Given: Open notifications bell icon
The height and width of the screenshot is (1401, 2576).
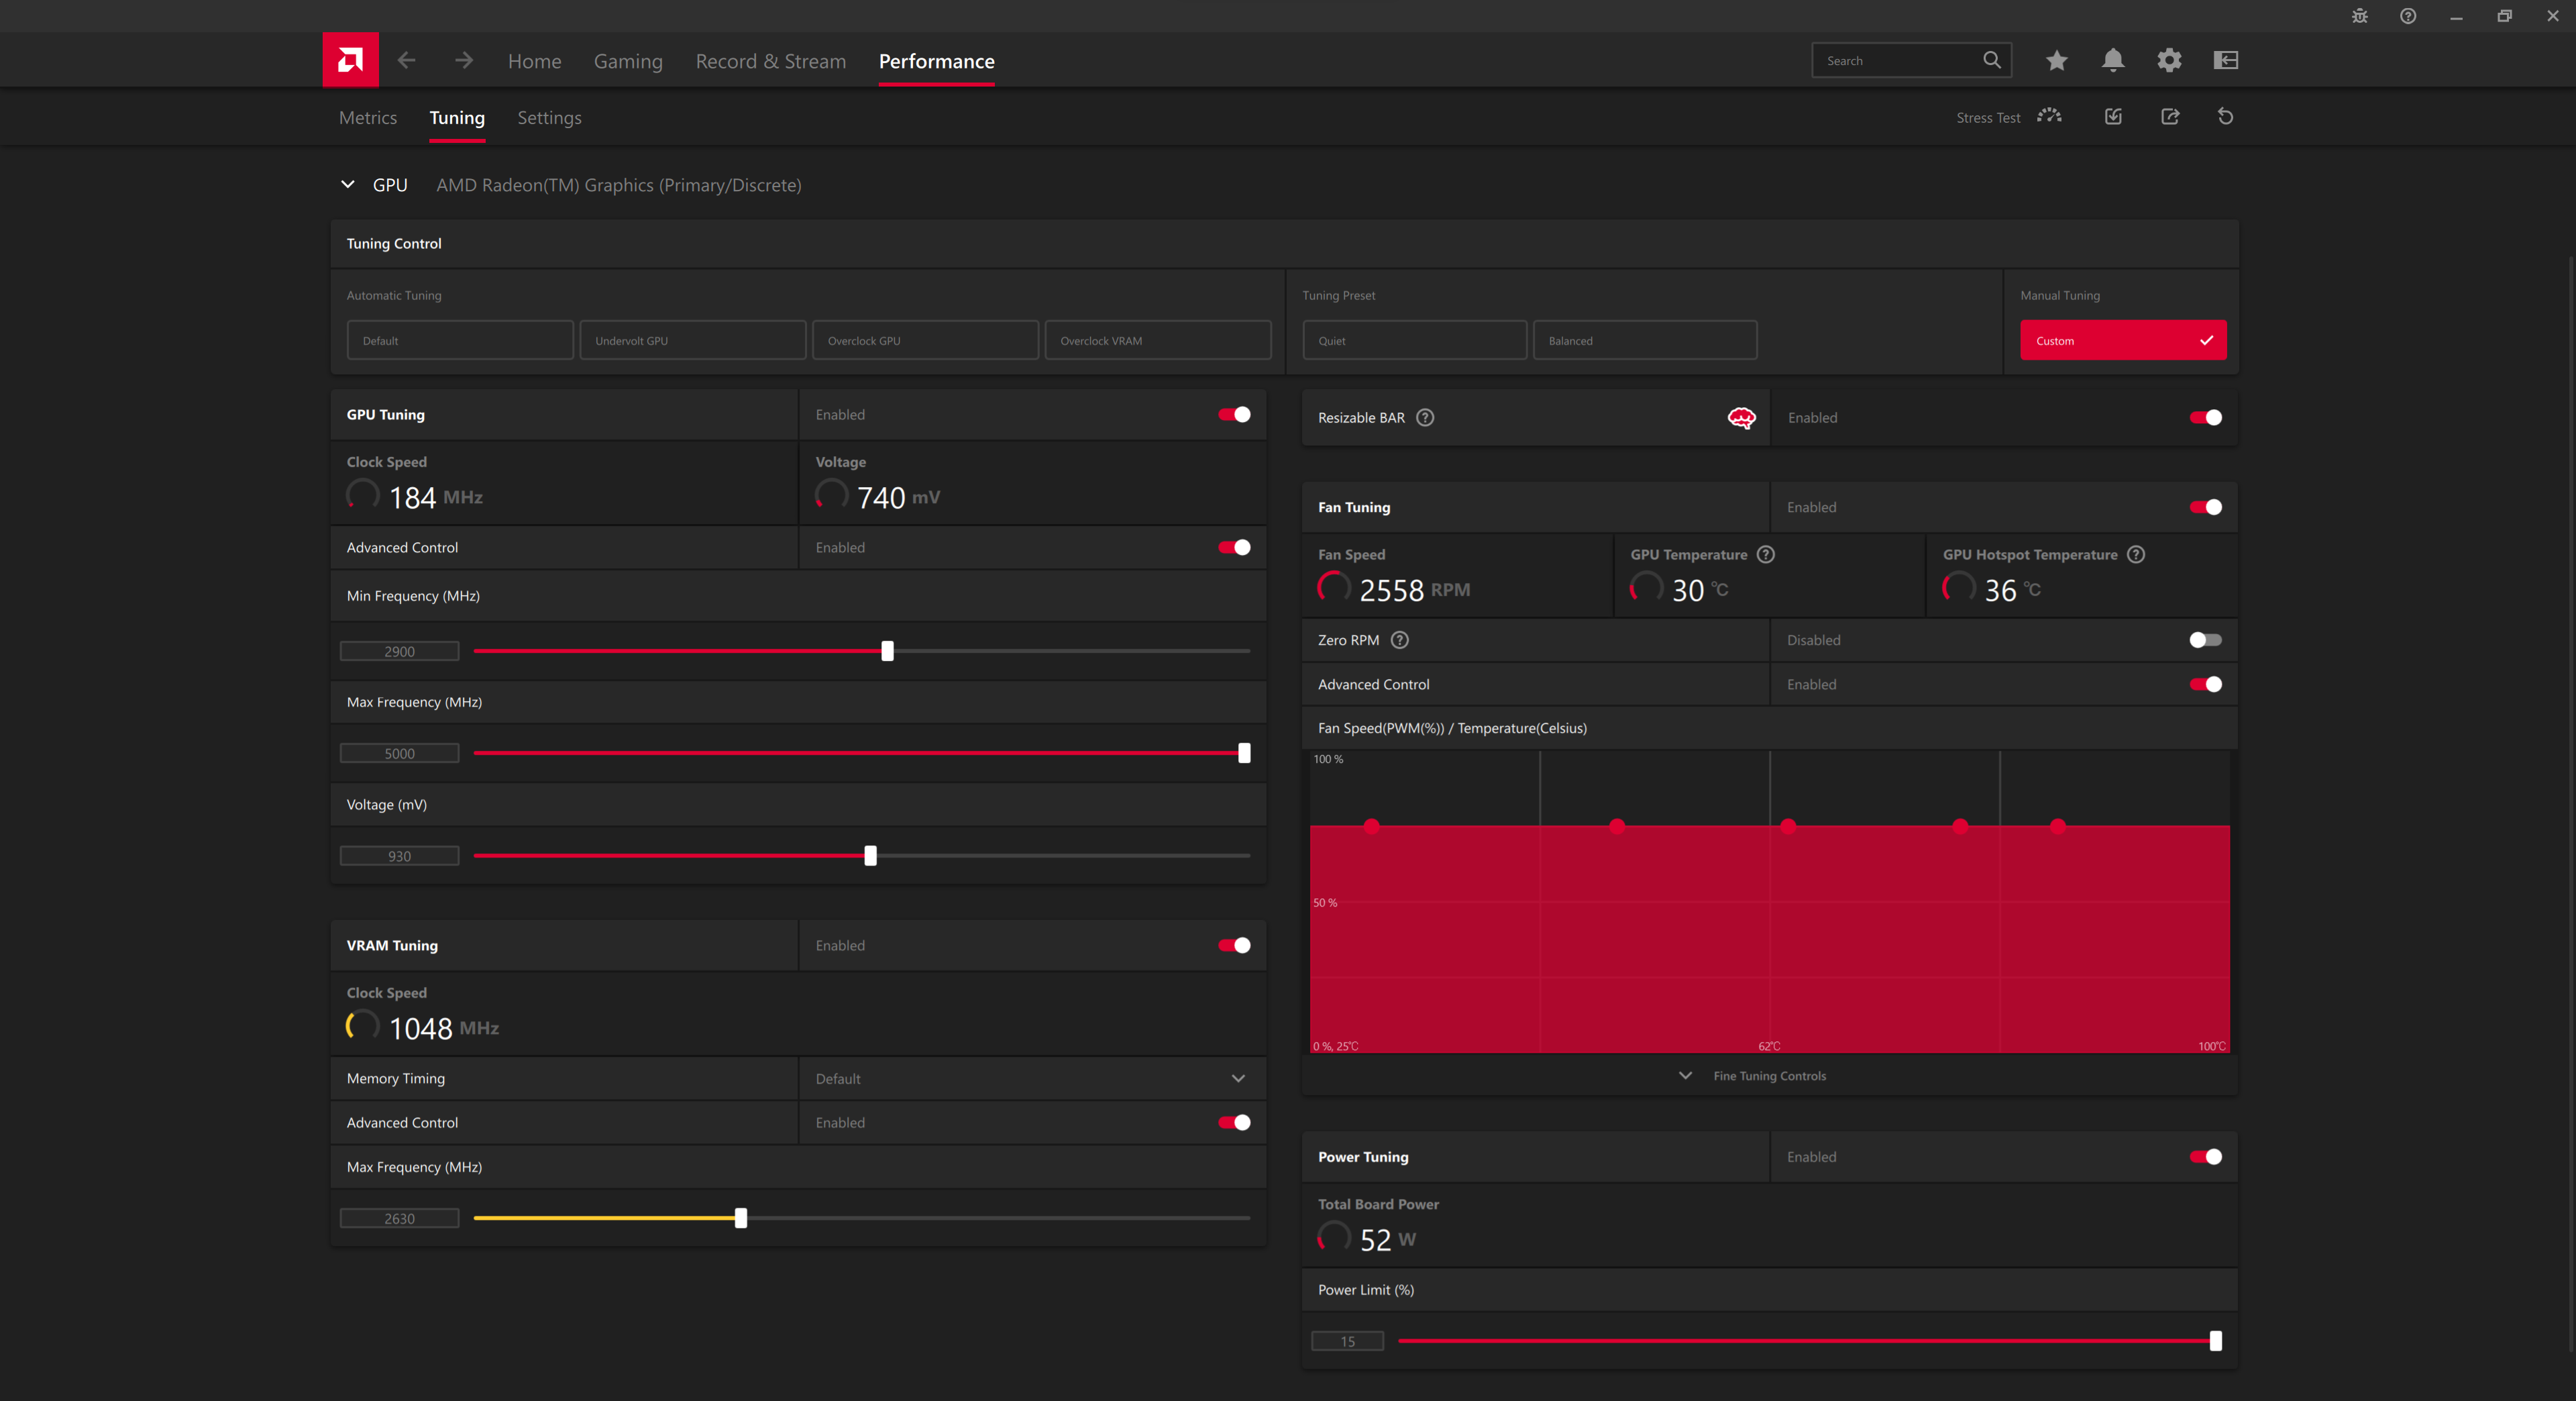Looking at the screenshot, I should pos(2112,60).
